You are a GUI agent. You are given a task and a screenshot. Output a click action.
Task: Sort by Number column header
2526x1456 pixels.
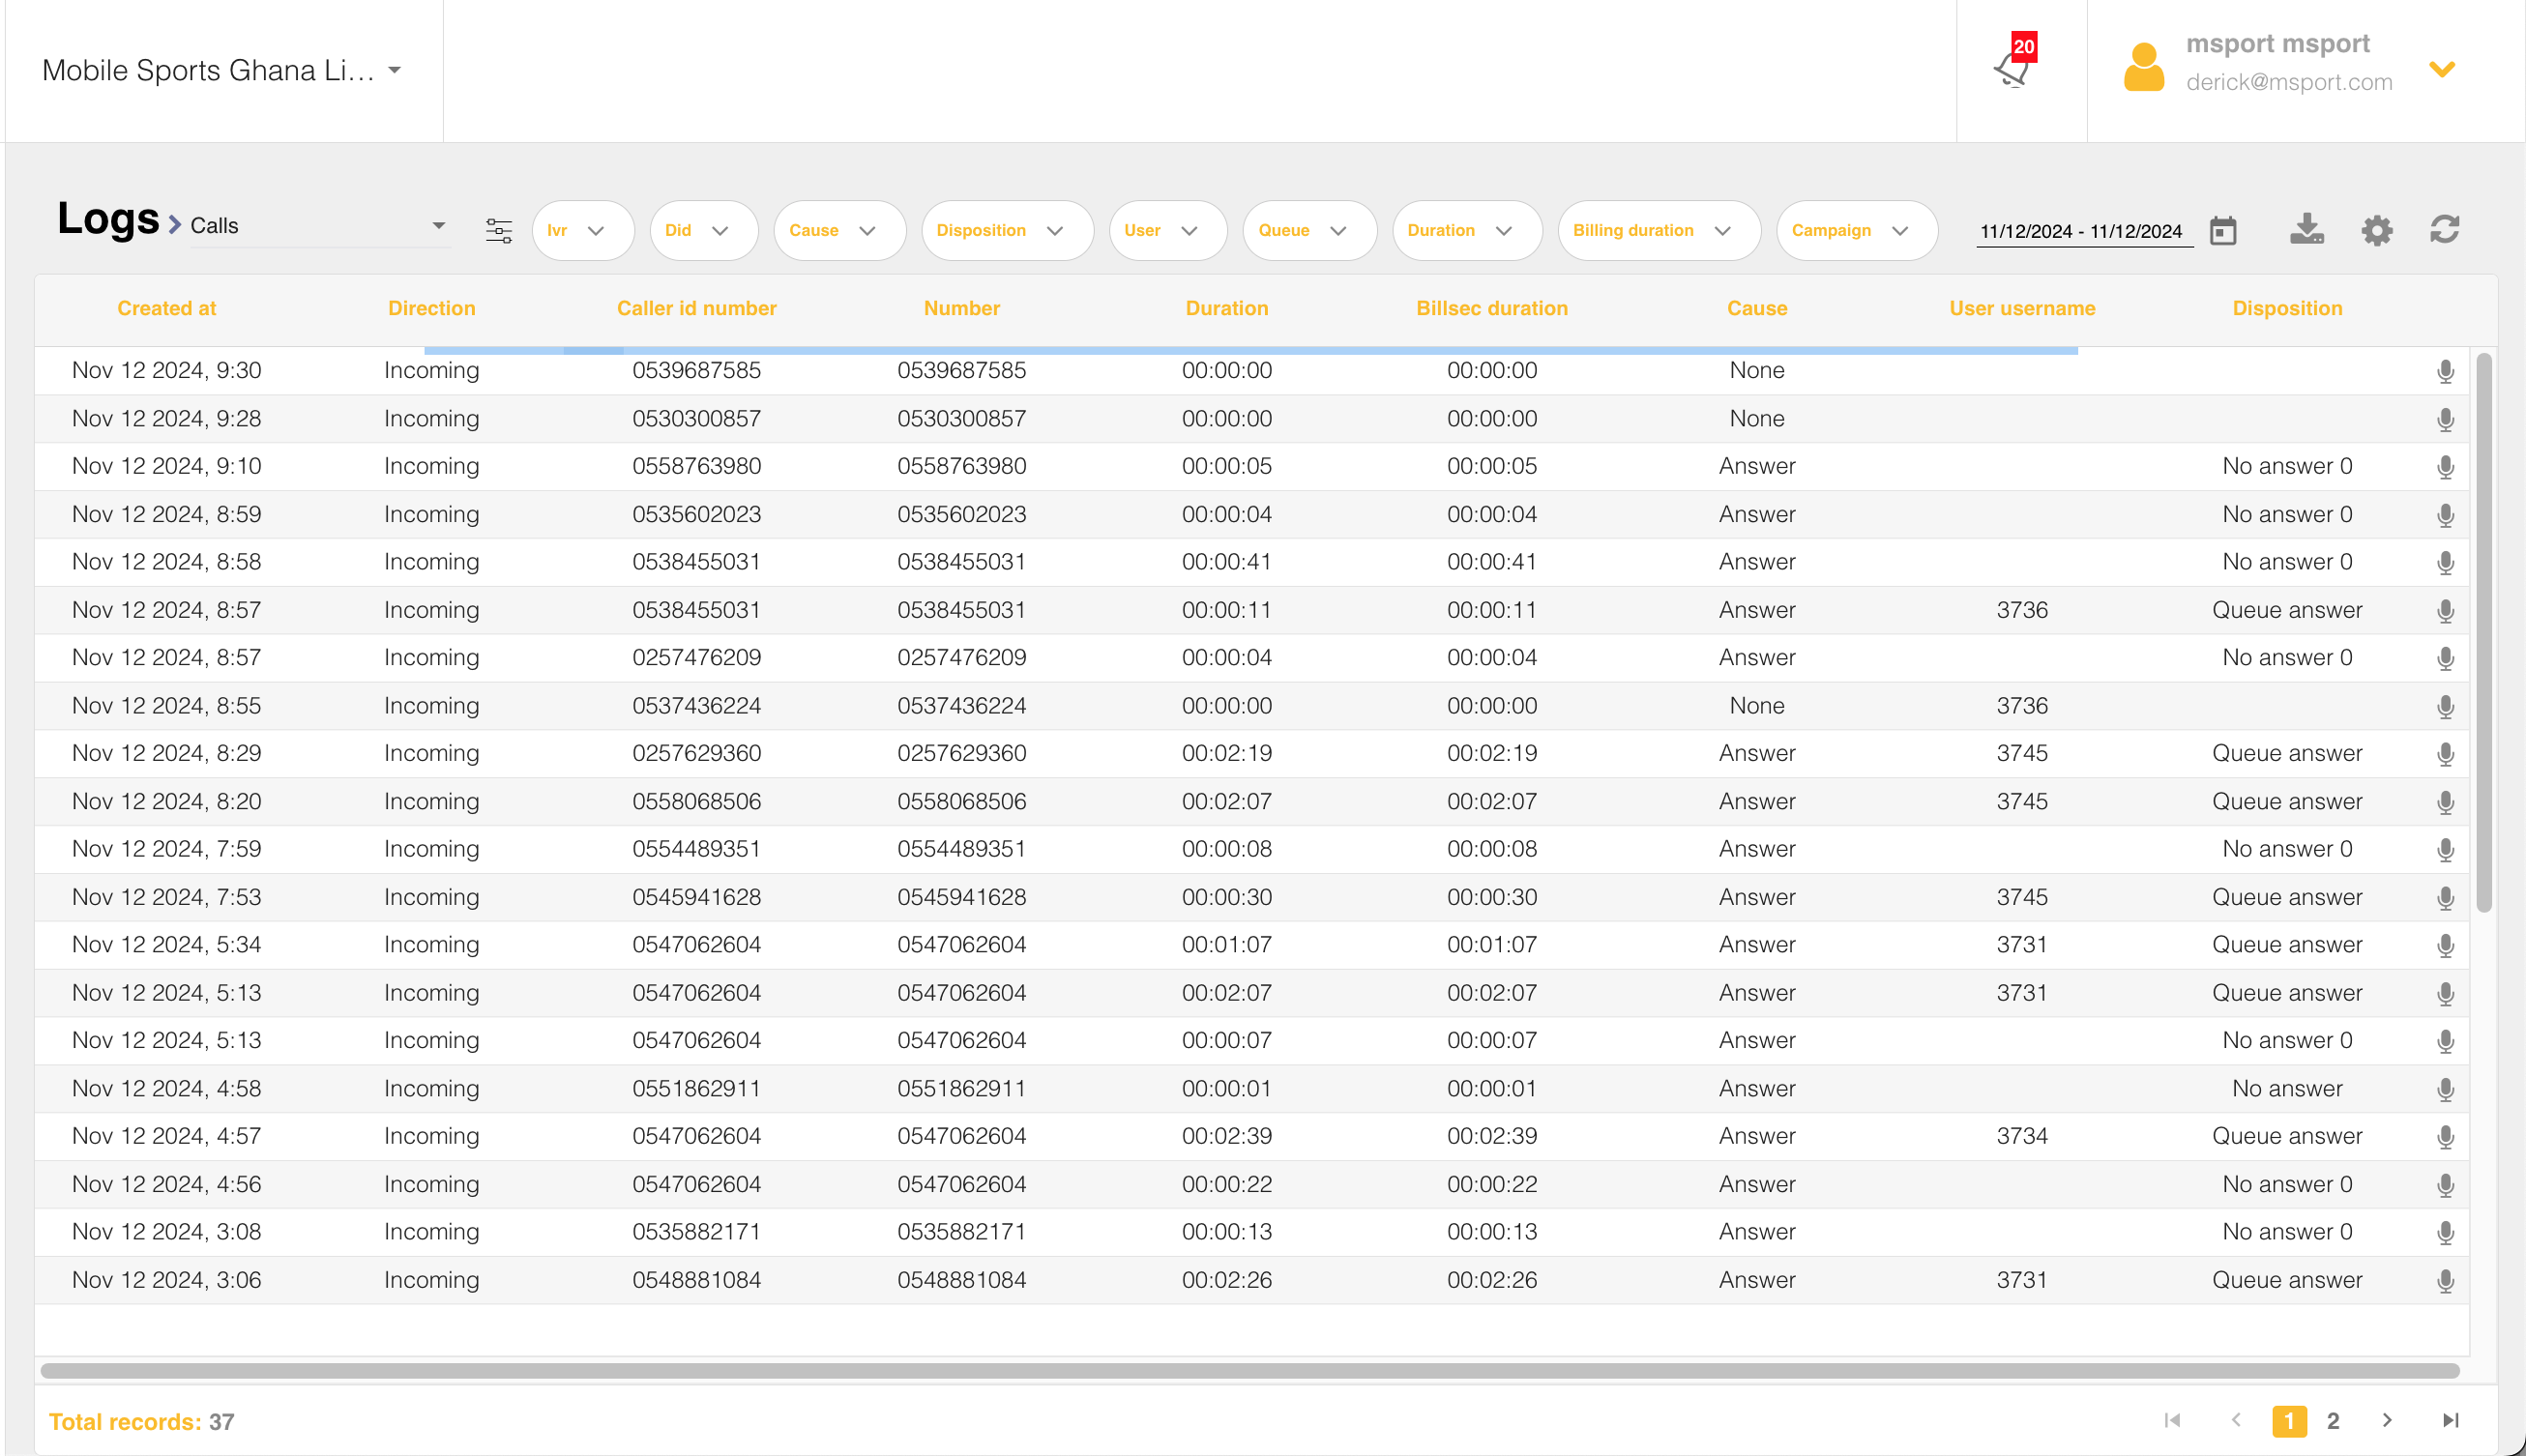[962, 308]
